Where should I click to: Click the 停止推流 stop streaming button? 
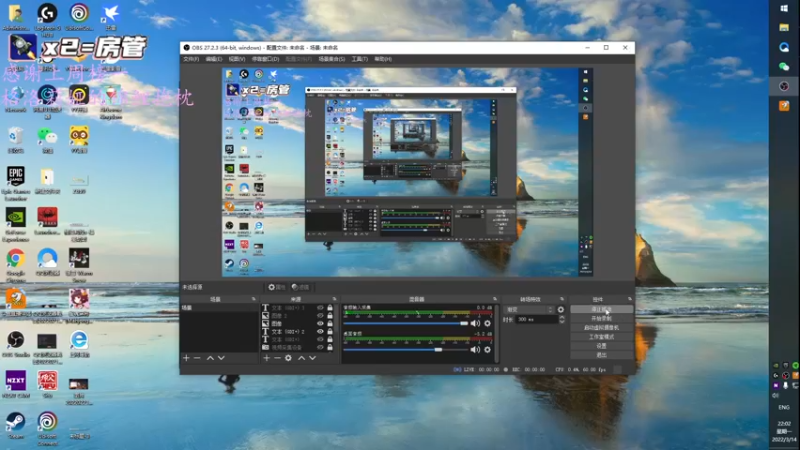tap(602, 309)
